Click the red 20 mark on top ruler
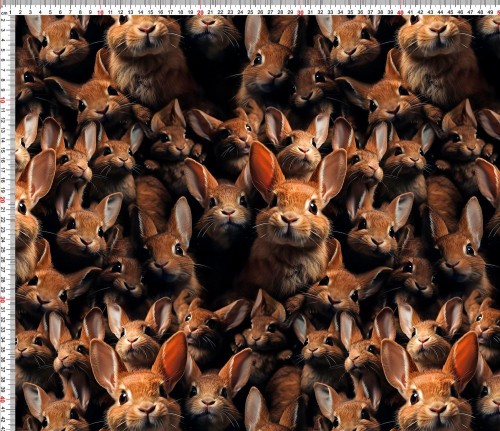This screenshot has width=500, height=431. 200,13
